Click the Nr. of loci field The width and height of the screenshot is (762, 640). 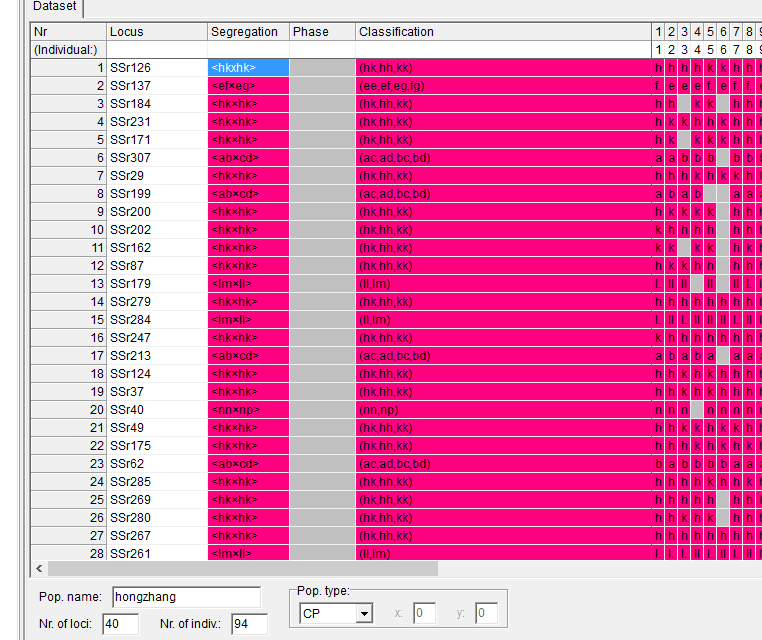coord(121,624)
